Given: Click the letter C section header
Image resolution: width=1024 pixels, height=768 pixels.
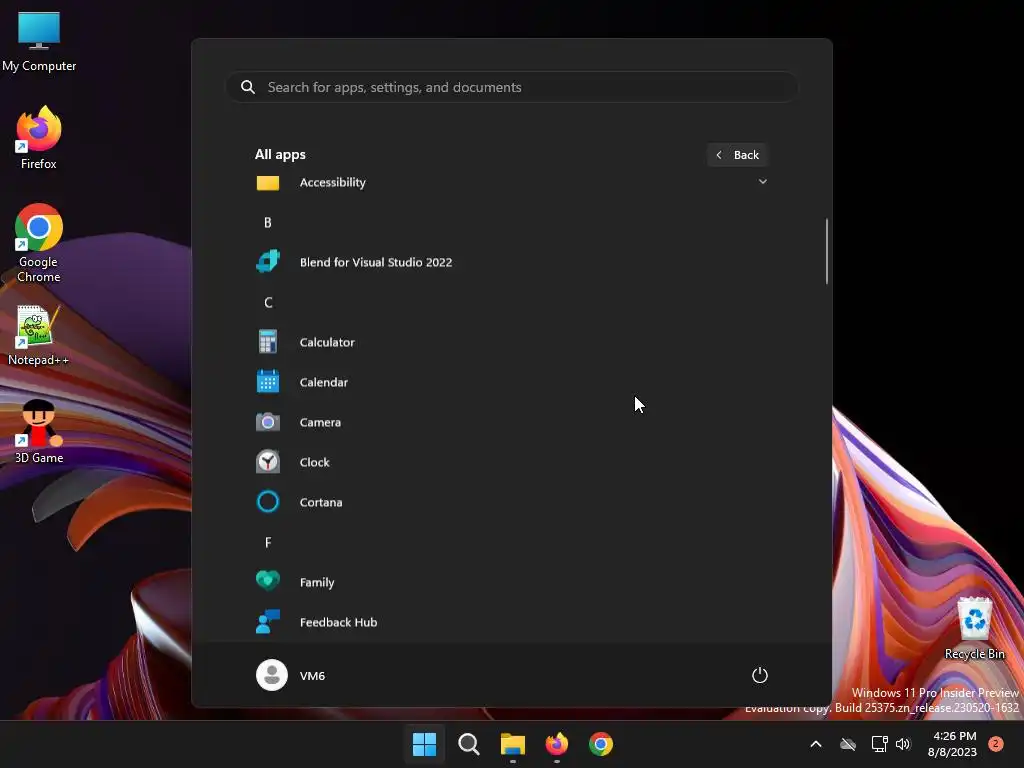Looking at the screenshot, I should pyautogui.click(x=268, y=302).
